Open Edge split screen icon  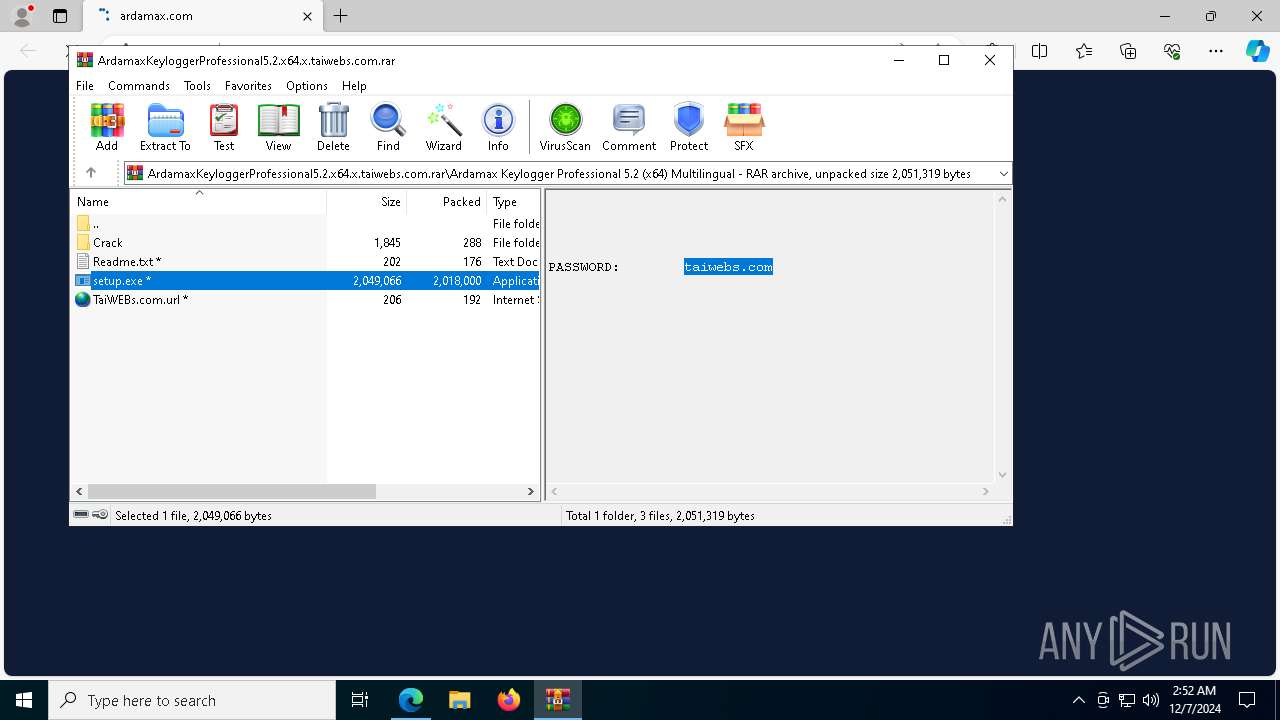(x=1040, y=51)
